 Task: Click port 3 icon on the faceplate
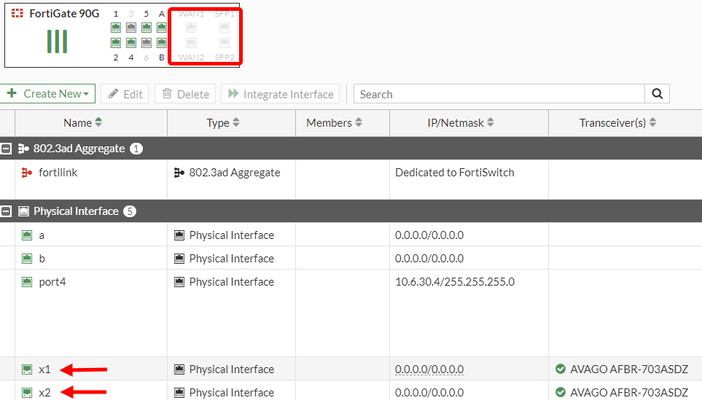tap(131, 28)
